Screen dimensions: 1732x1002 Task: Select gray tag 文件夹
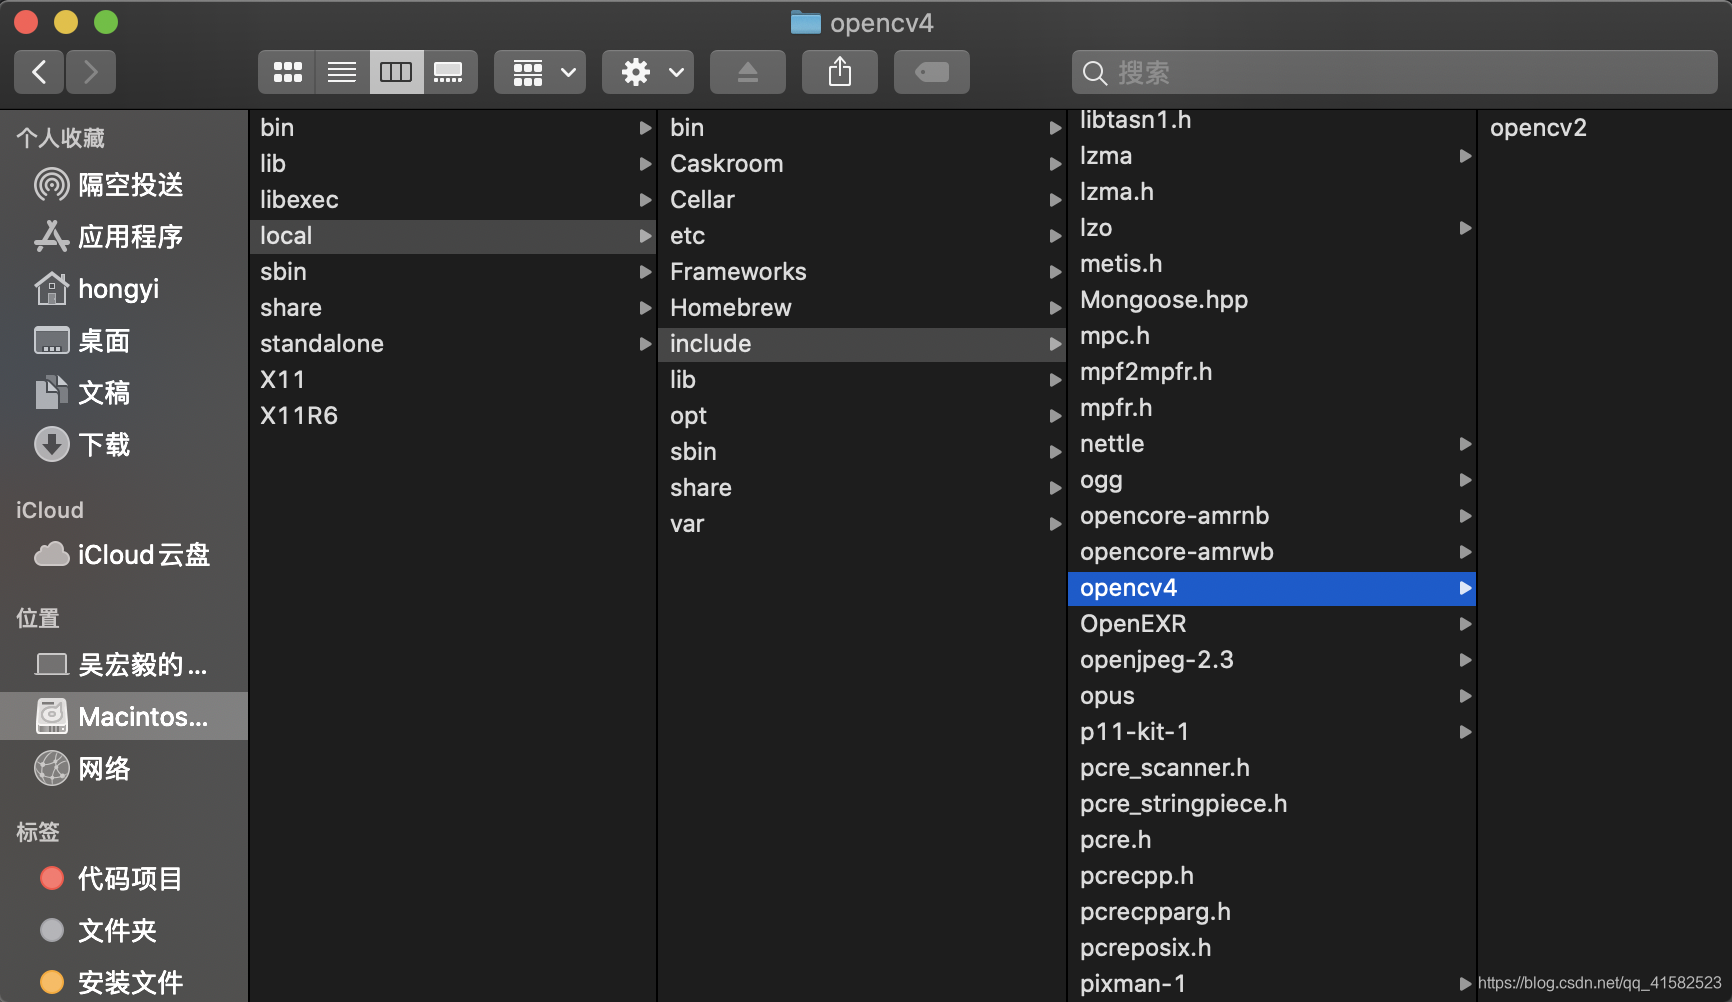[124, 931]
